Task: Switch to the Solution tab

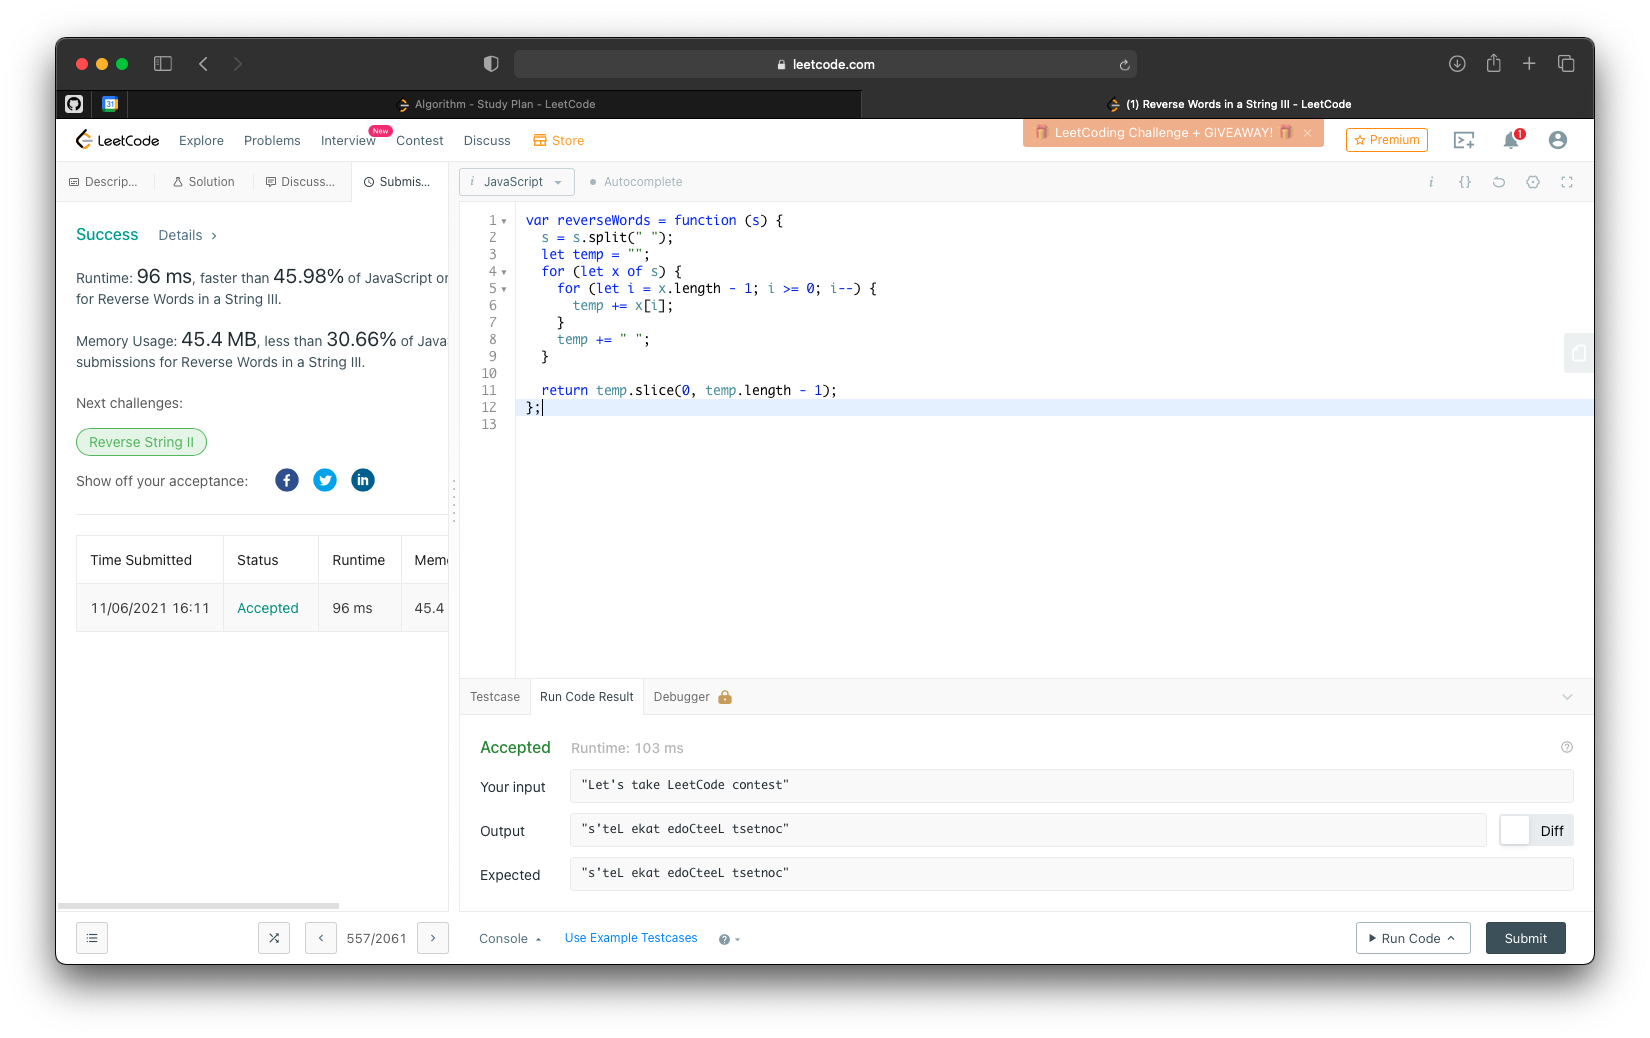Action: tap(204, 182)
